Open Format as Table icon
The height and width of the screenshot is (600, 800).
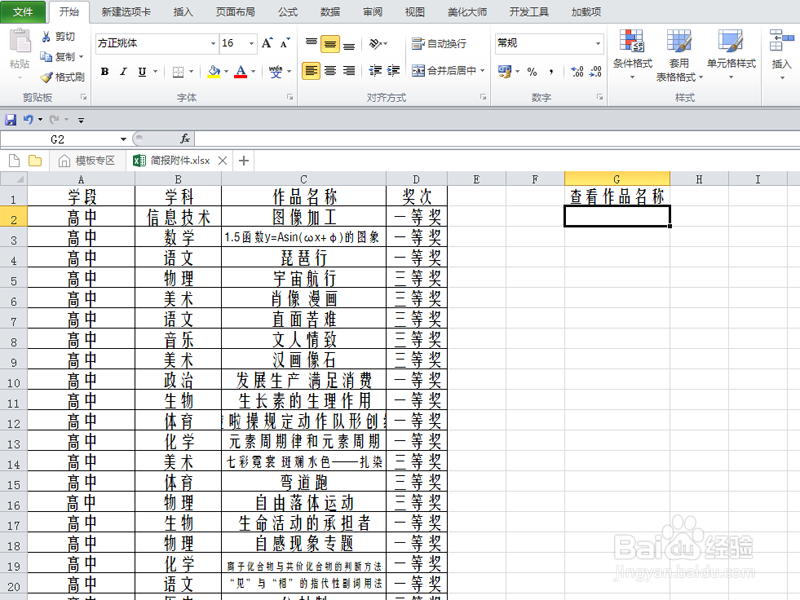click(679, 41)
